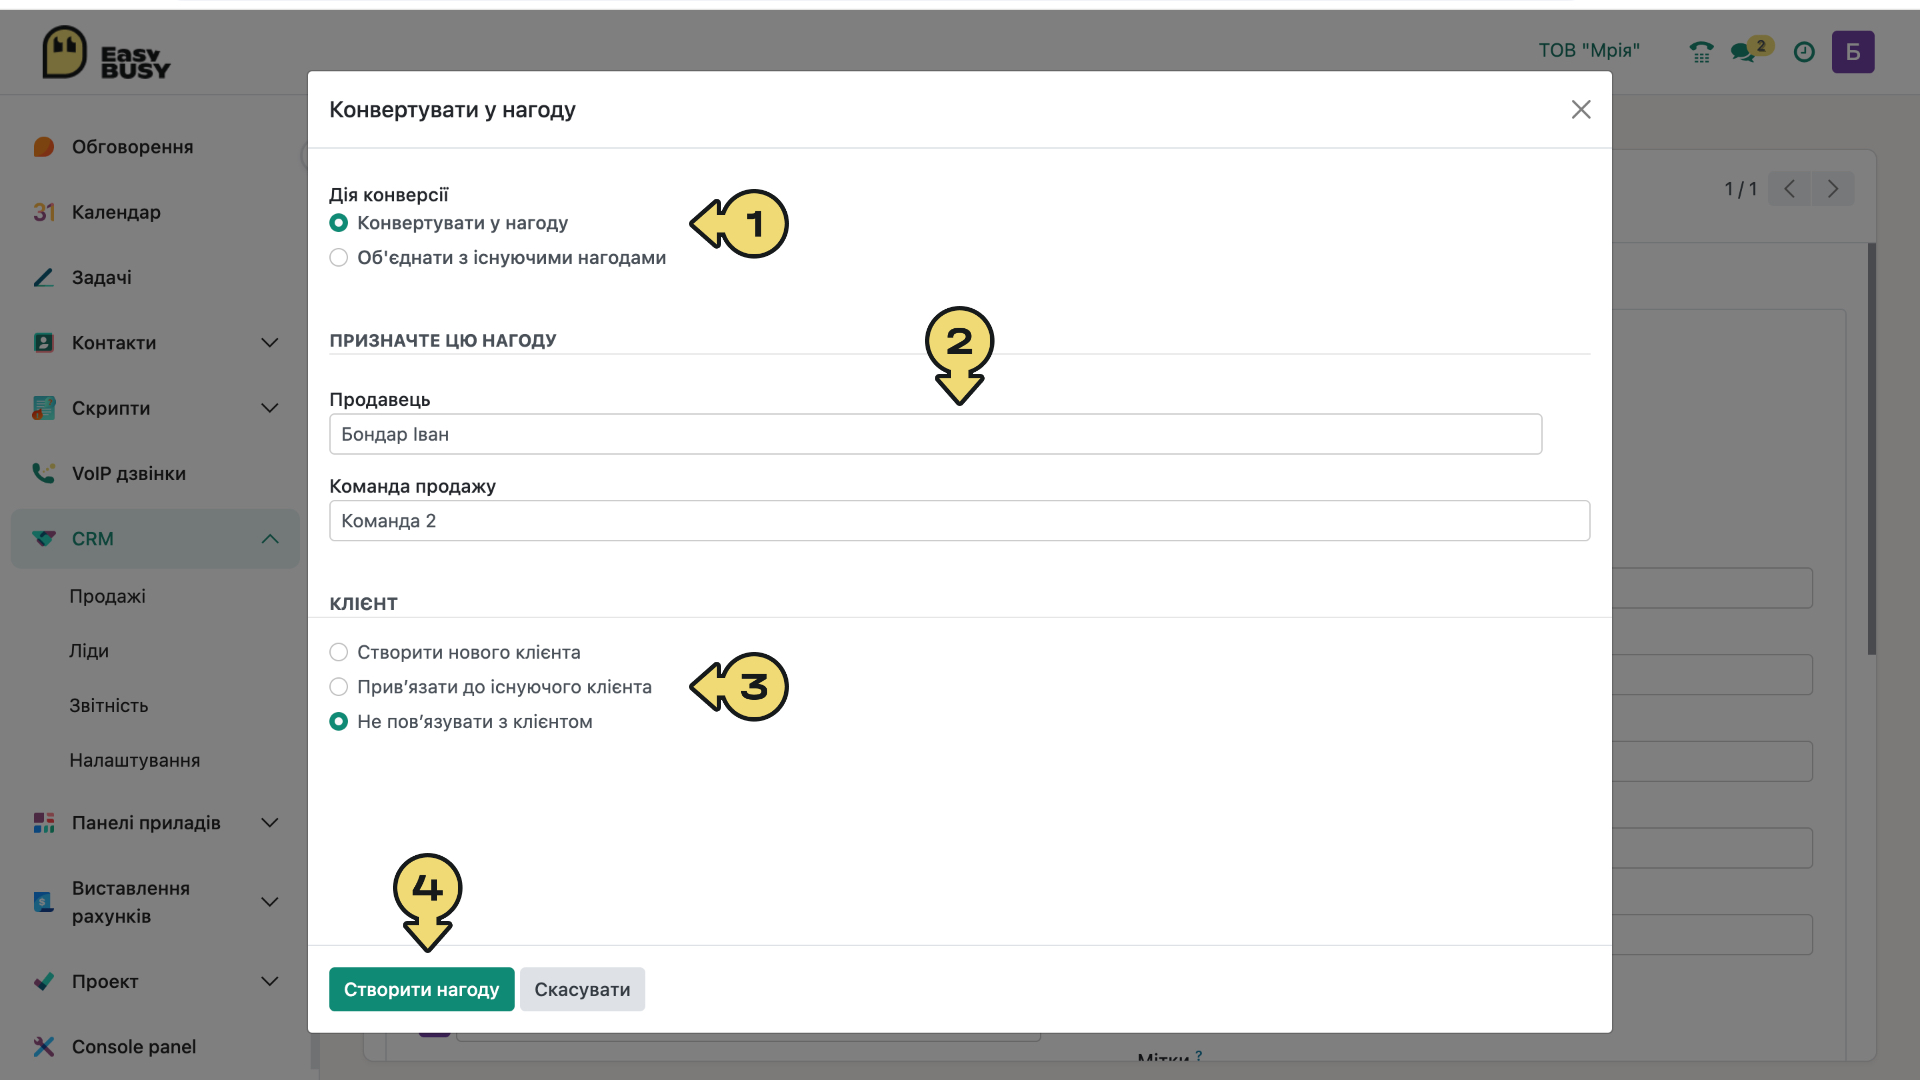Click the page's vertical scrollbar on the right
The width and height of the screenshot is (1920, 1080).
(1872, 450)
